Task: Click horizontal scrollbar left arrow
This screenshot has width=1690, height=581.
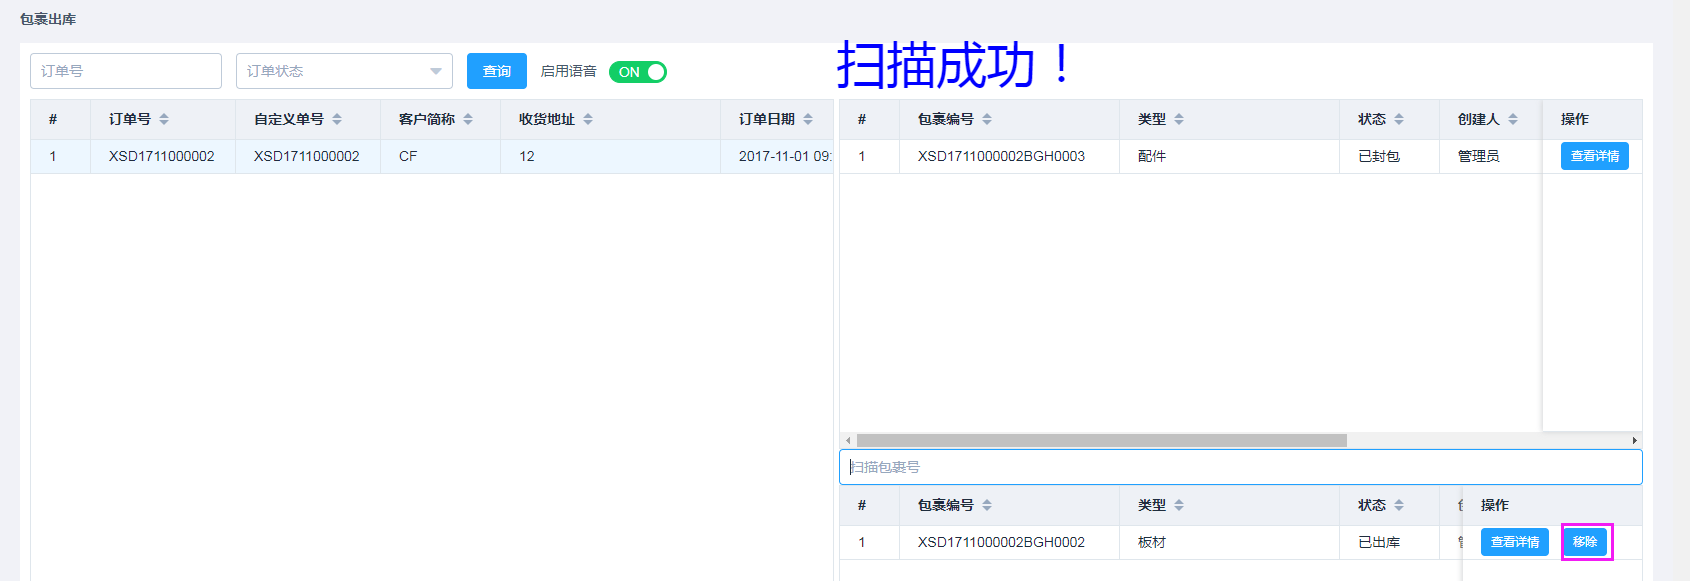Action: [x=848, y=440]
